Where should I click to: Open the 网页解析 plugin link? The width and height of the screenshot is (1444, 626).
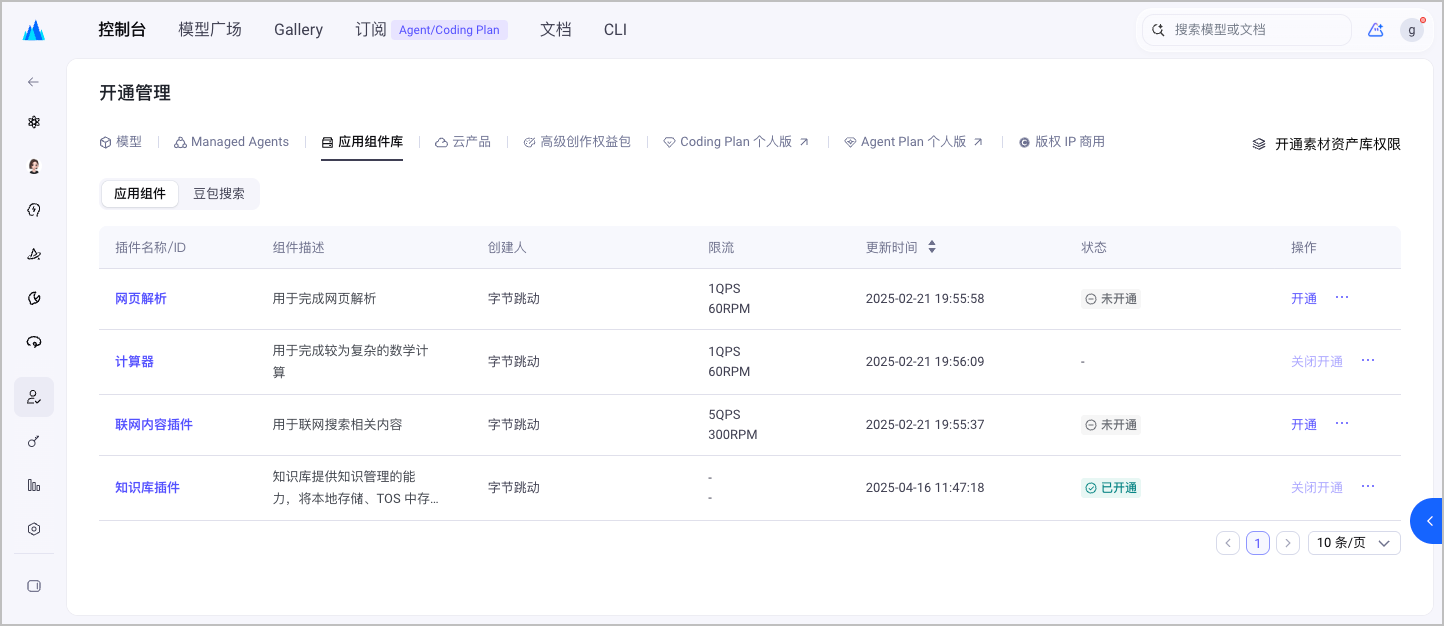[x=141, y=299]
